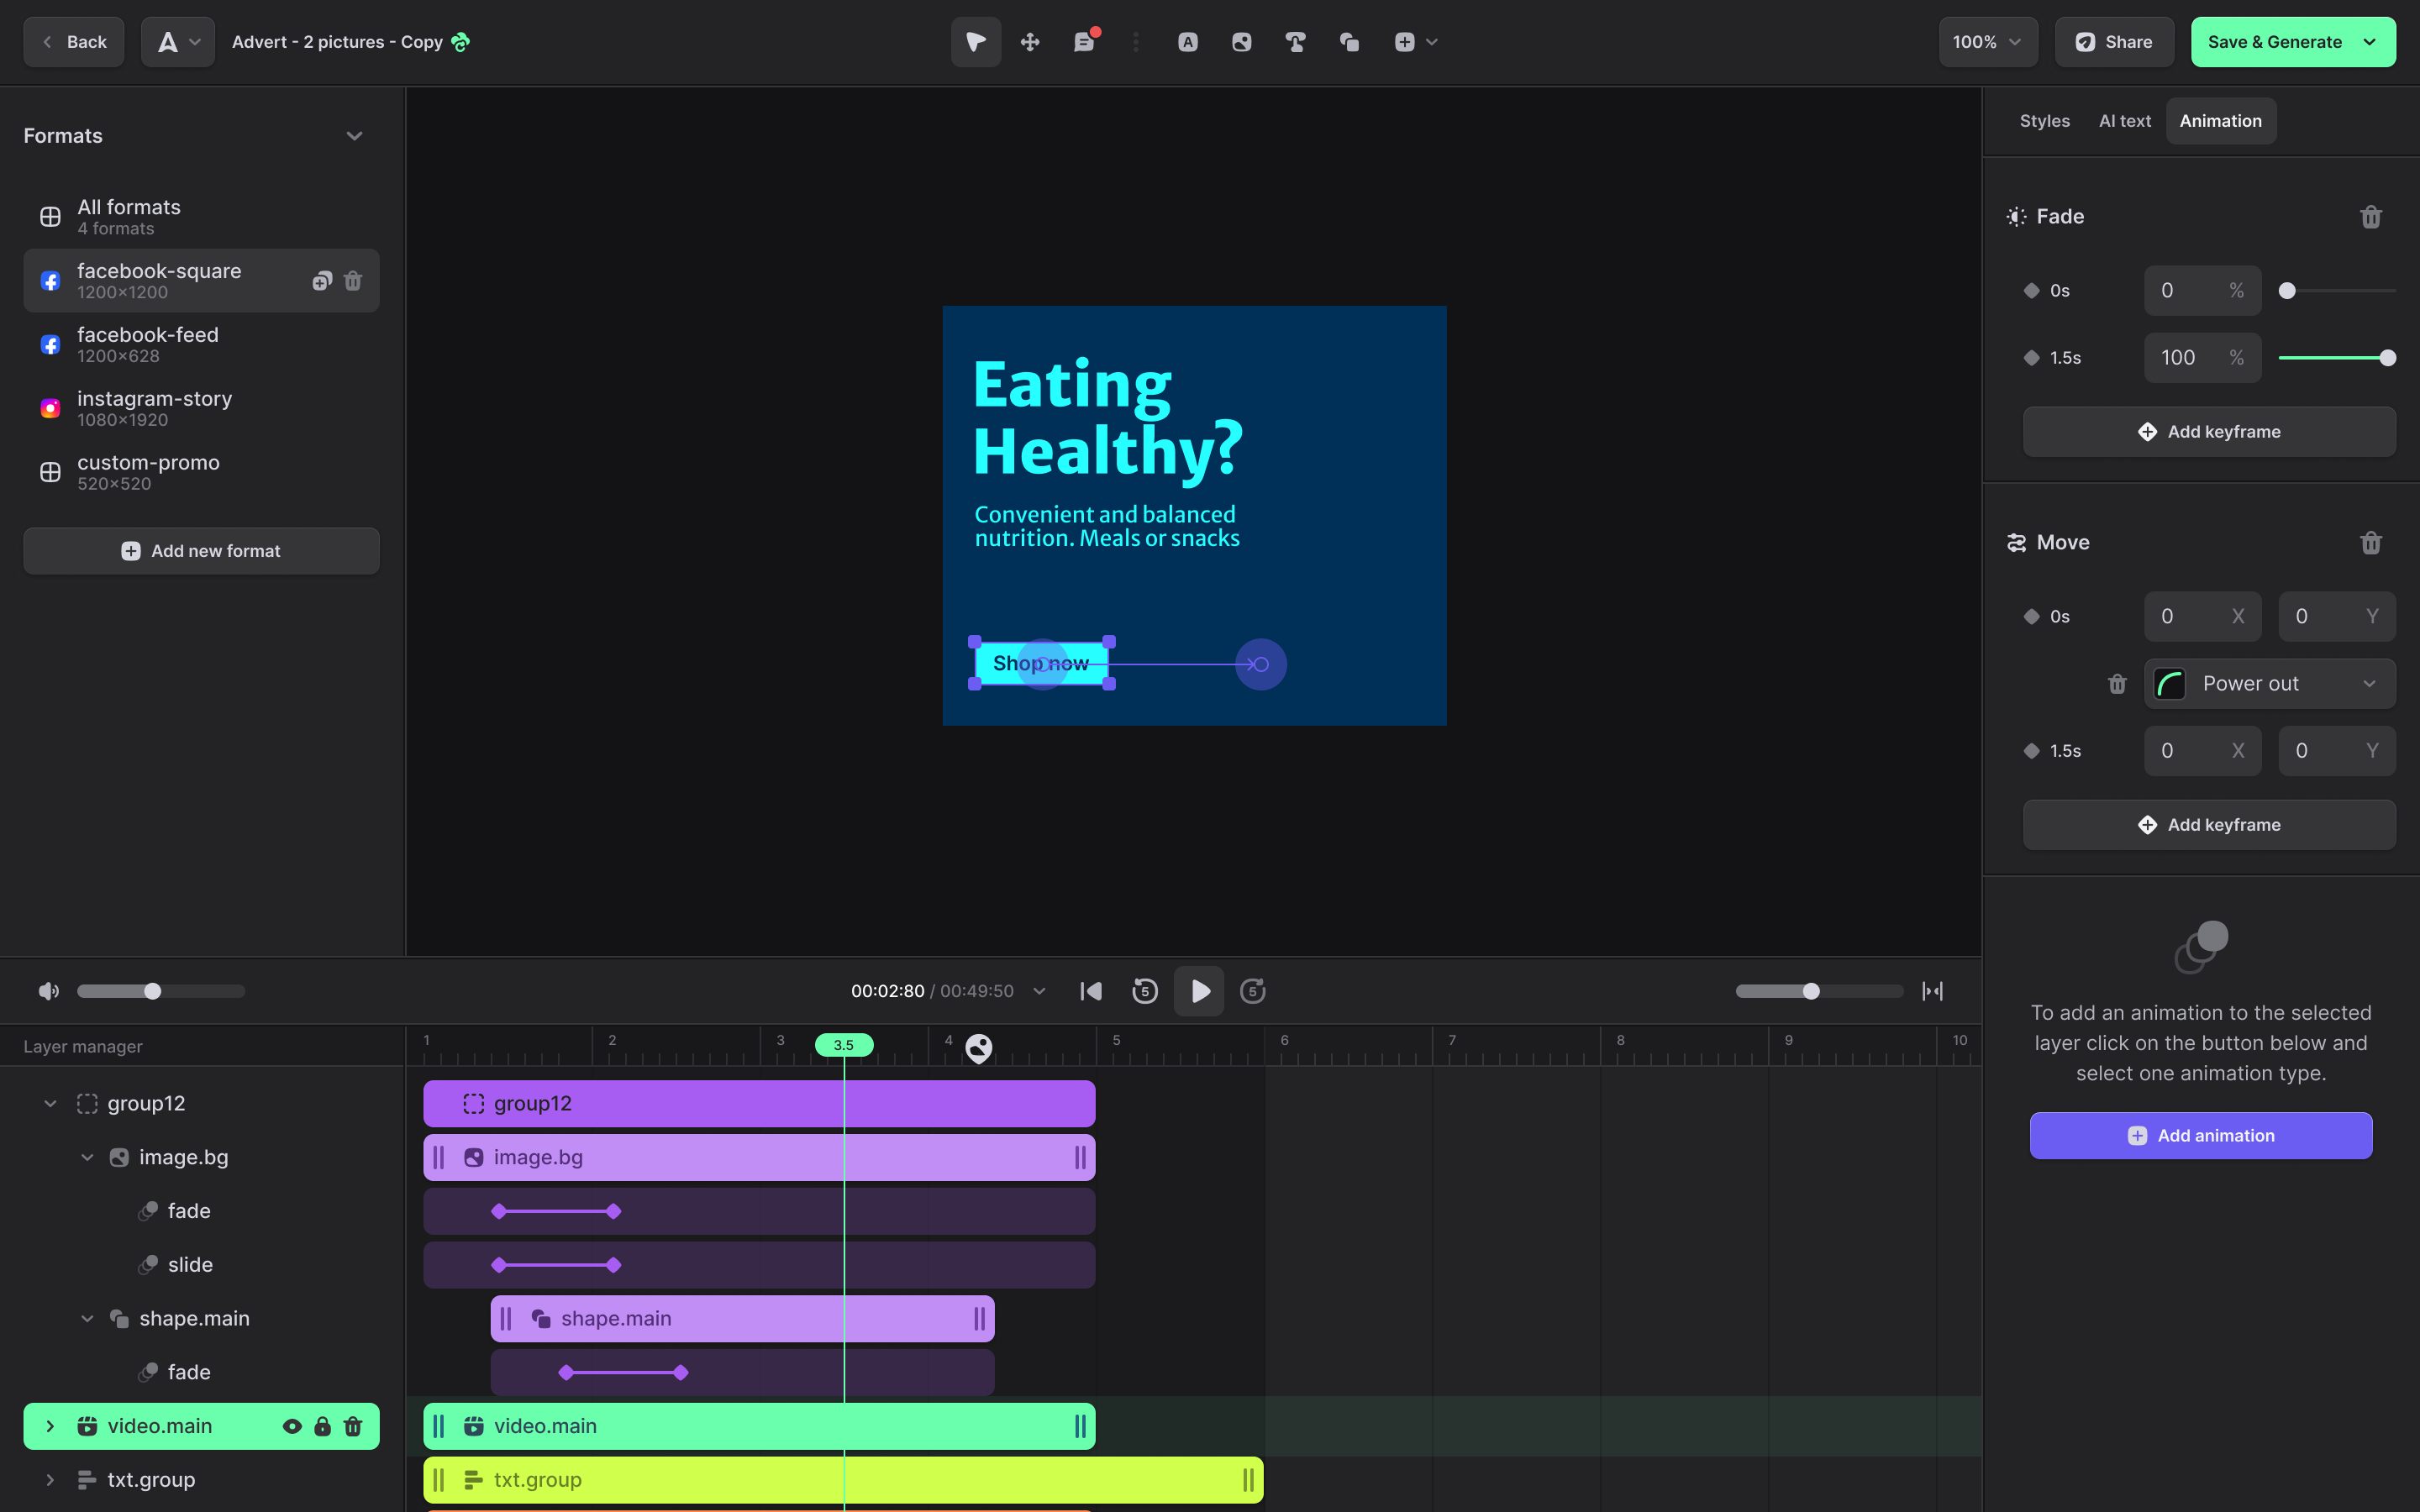Add a shape layer from toolbar
This screenshot has width=2420, height=1512.
(1349, 42)
